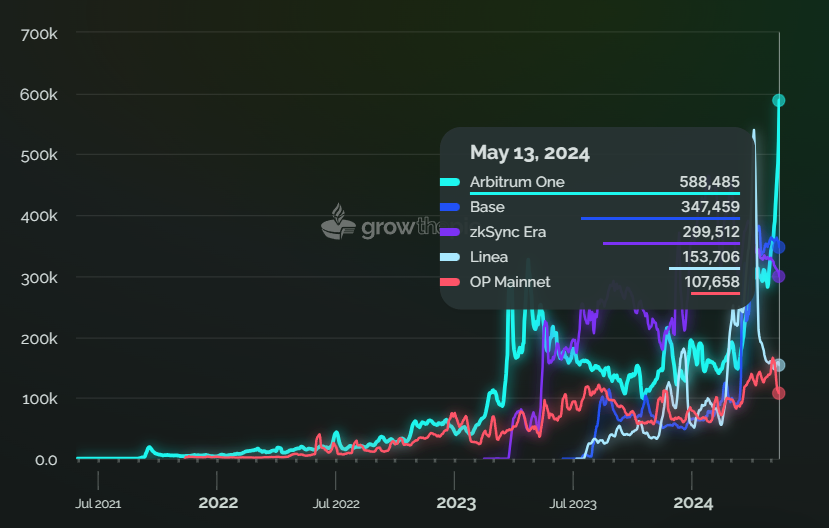Click the value 299,512
Viewport: 829px width, 528px height.
pyautogui.click(x=711, y=231)
